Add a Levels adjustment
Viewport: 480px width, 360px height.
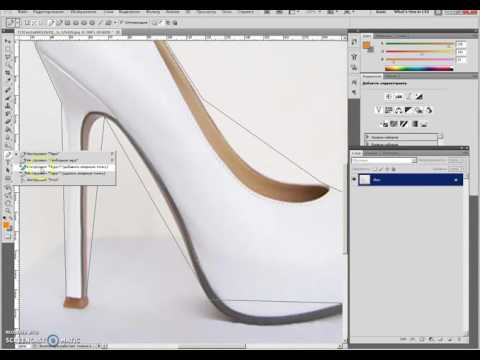pos(399,97)
